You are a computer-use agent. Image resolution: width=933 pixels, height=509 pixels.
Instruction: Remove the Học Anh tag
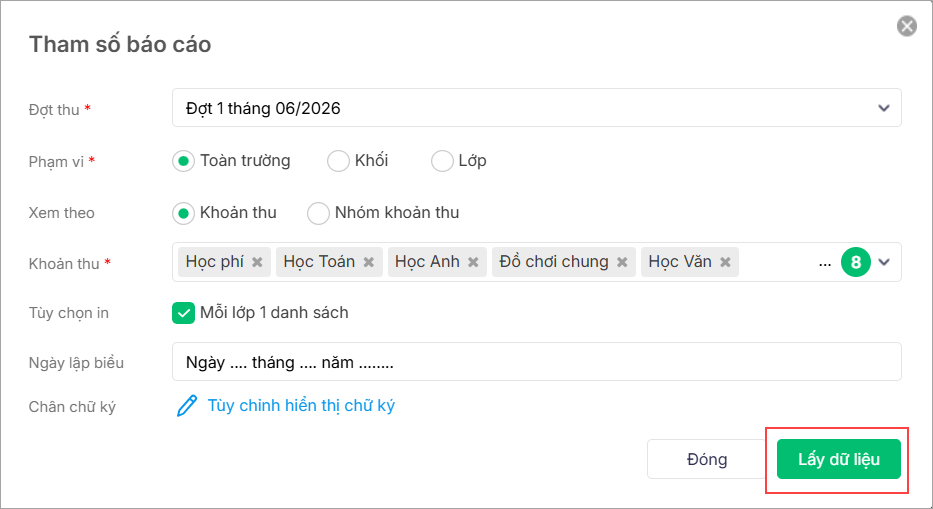[473, 262]
